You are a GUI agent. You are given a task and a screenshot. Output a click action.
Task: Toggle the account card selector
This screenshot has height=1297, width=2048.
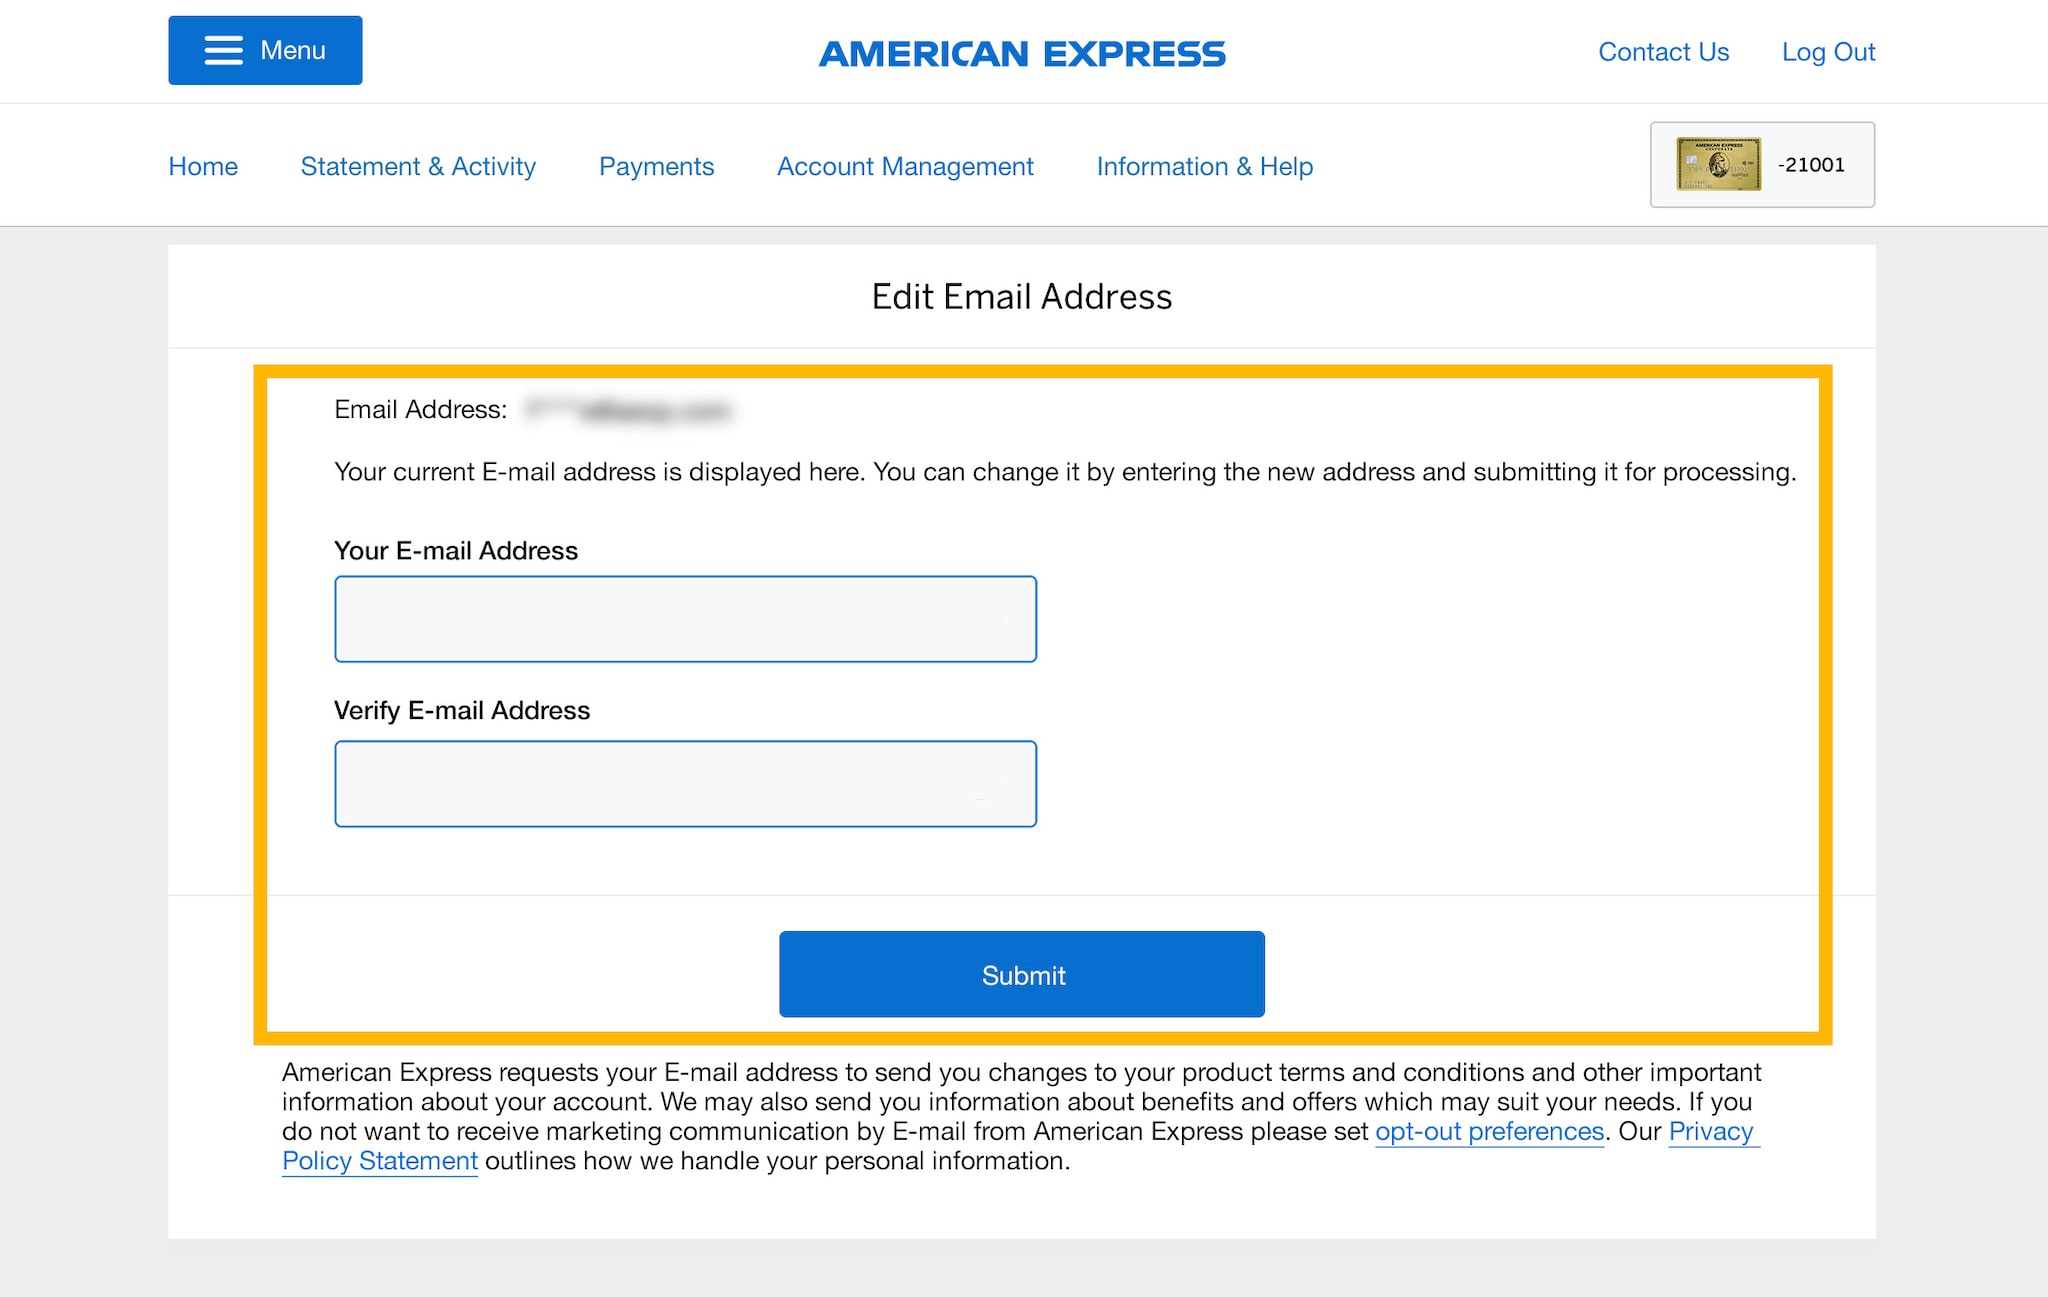[1761, 164]
